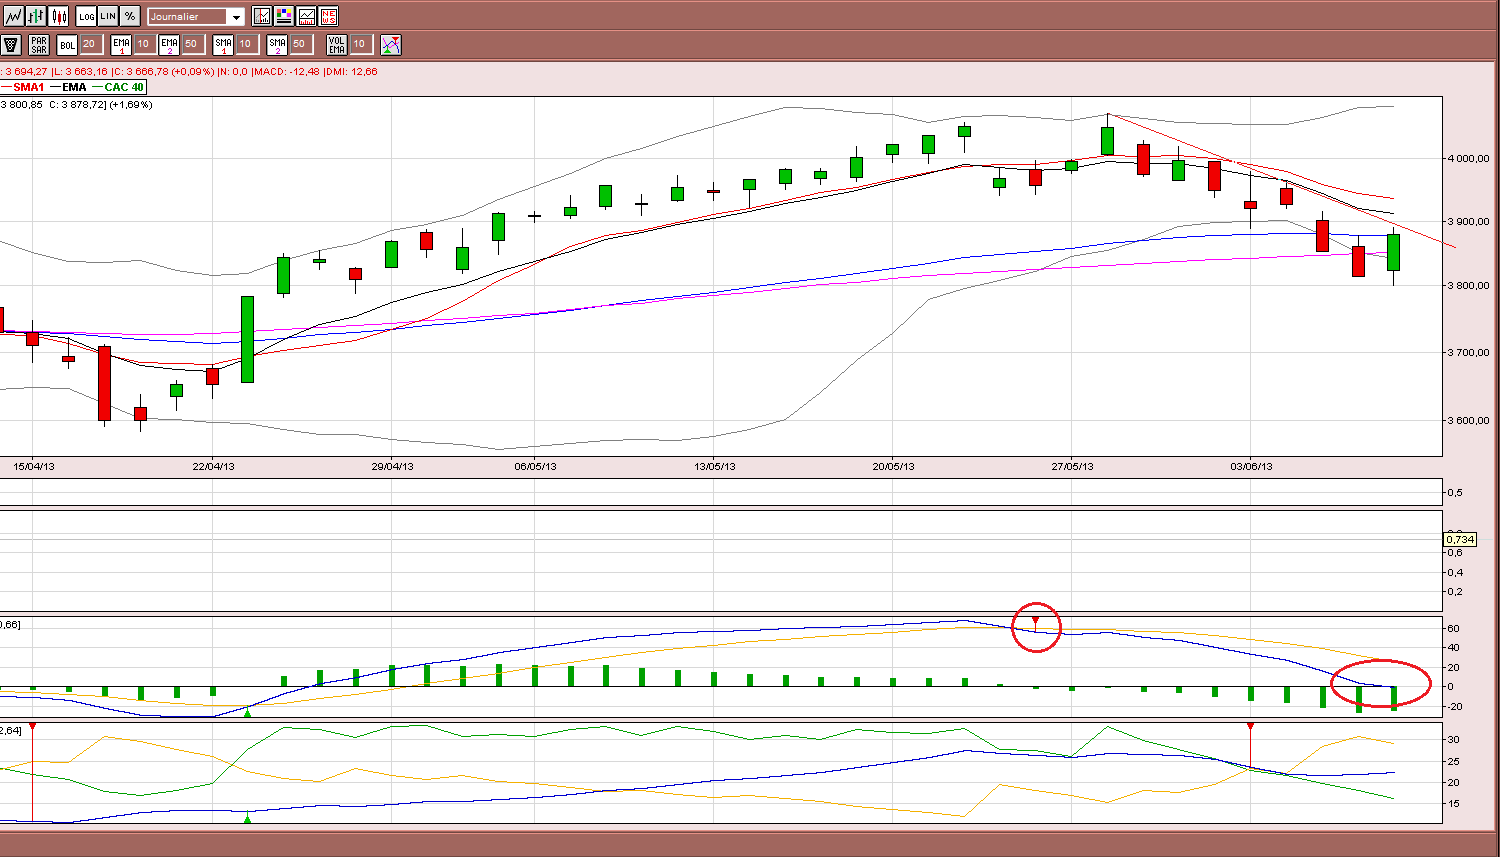Open the chart cursor and volume tool icon
Screen dimensions: 1501x857
point(262,16)
